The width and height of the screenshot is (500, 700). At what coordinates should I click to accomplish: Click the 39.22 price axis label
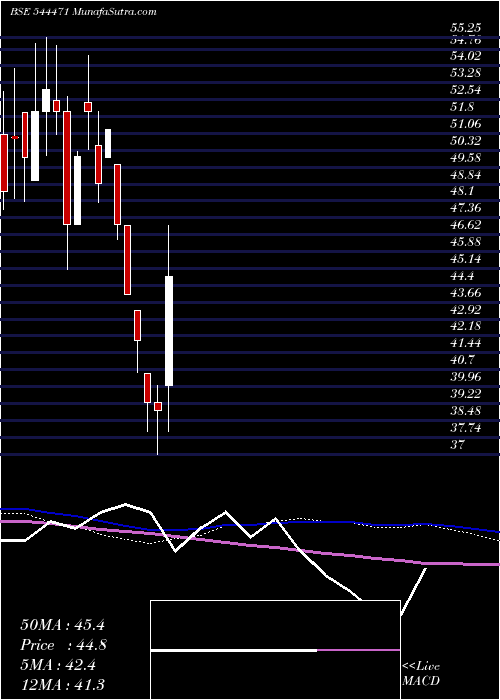(466, 395)
